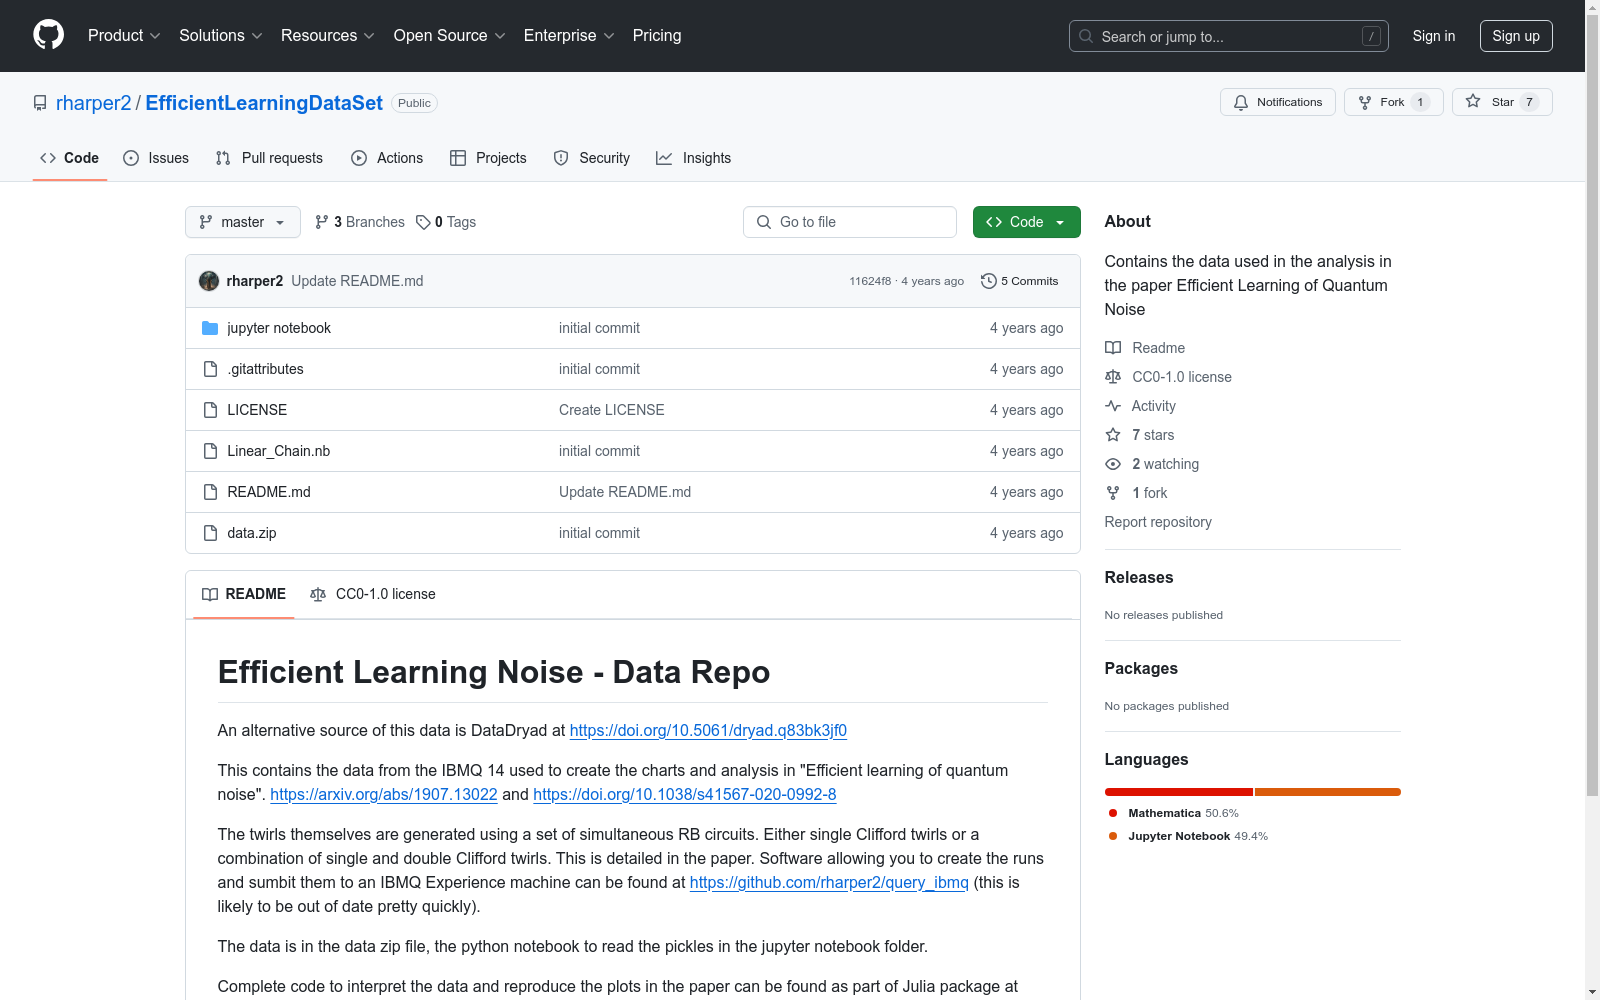View the 5 Commits history

pyautogui.click(x=1020, y=281)
